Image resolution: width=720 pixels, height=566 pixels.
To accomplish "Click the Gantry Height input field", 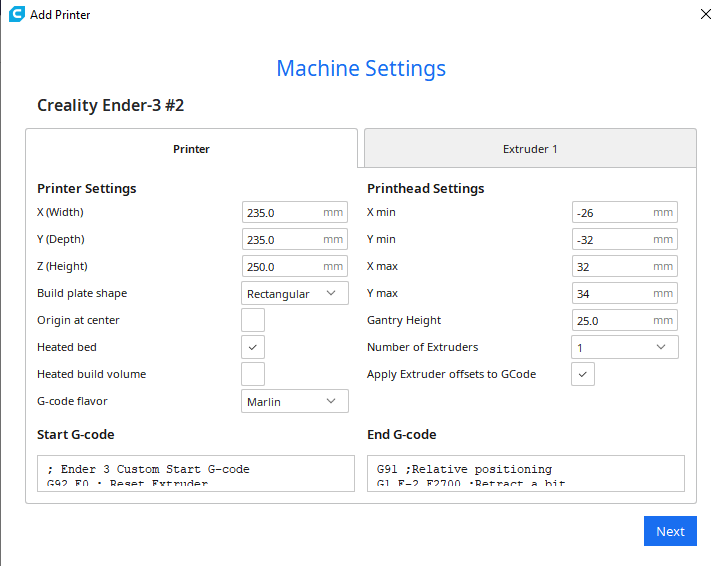I will (x=612, y=320).
